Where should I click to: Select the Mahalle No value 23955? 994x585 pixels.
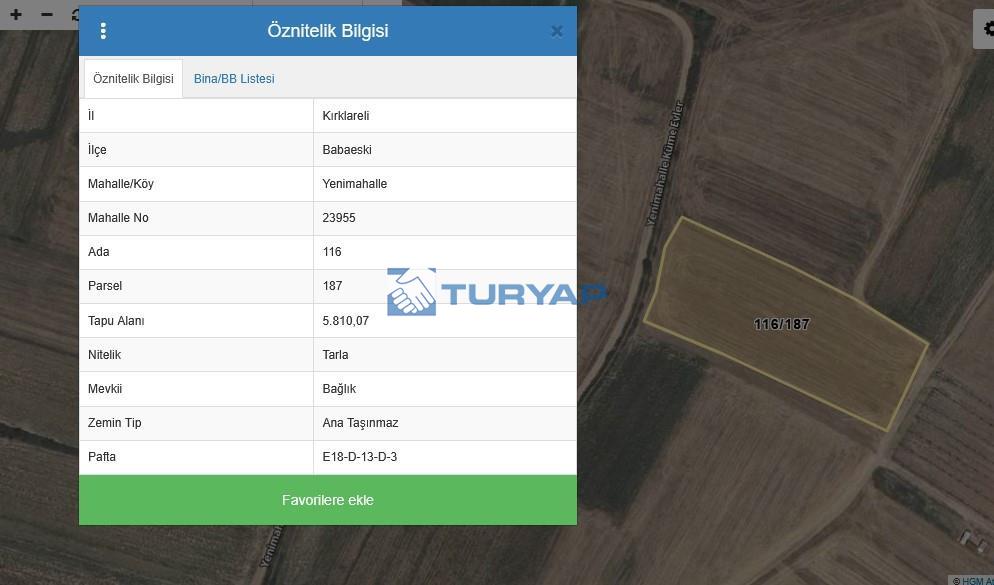pyautogui.click(x=339, y=218)
